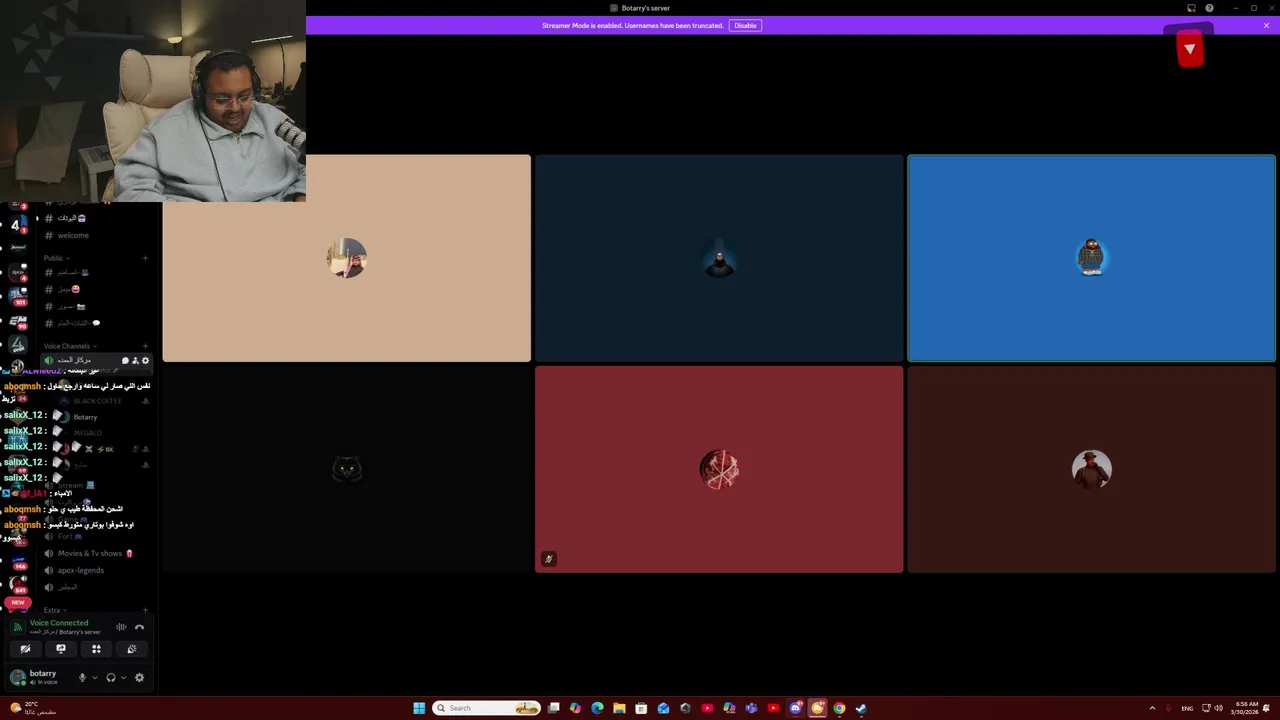Open the Discord inbox icon
1280x720 pixels.
click(x=1191, y=8)
